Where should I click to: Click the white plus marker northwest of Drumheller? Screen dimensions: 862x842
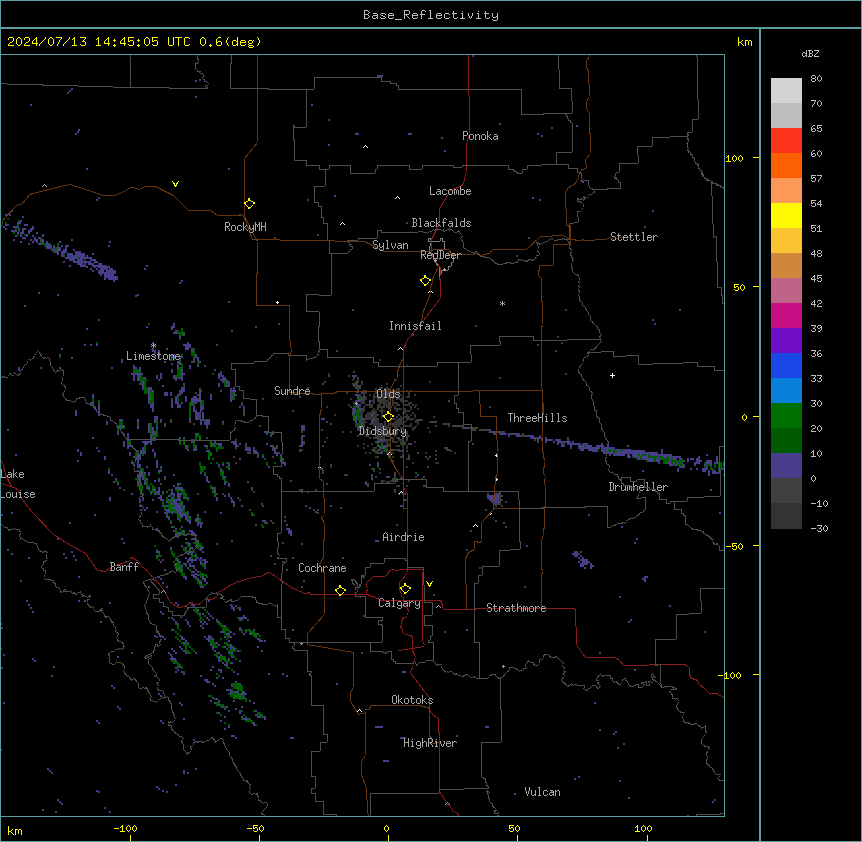(x=612, y=375)
